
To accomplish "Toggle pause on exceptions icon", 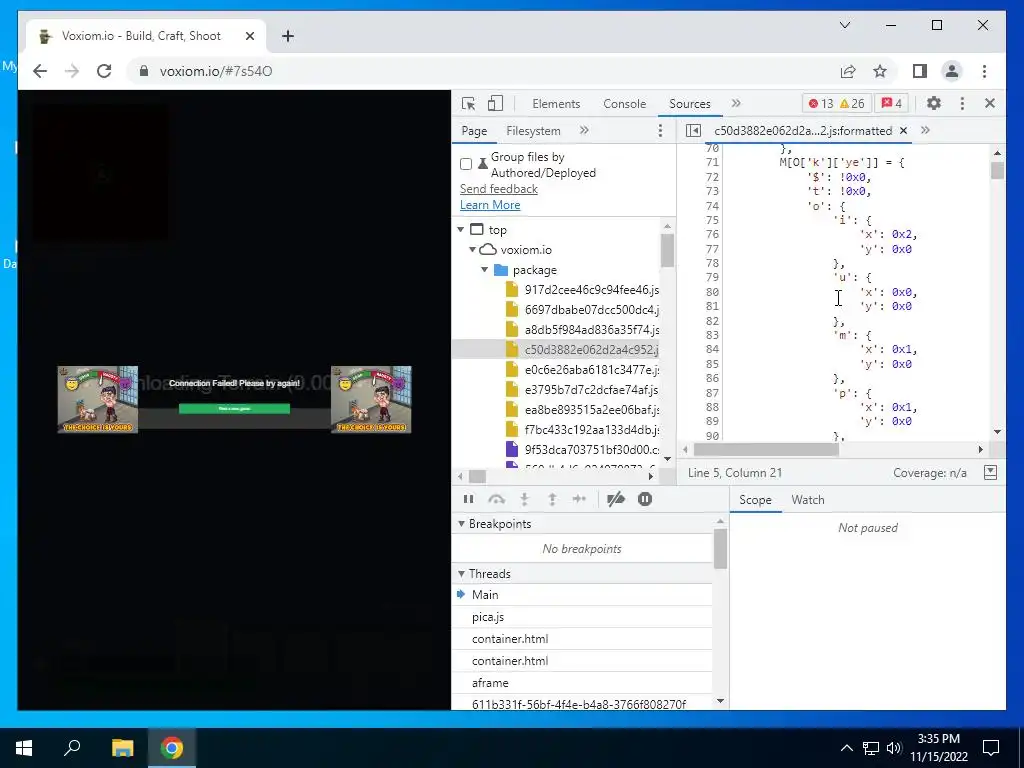I will 645,500.
